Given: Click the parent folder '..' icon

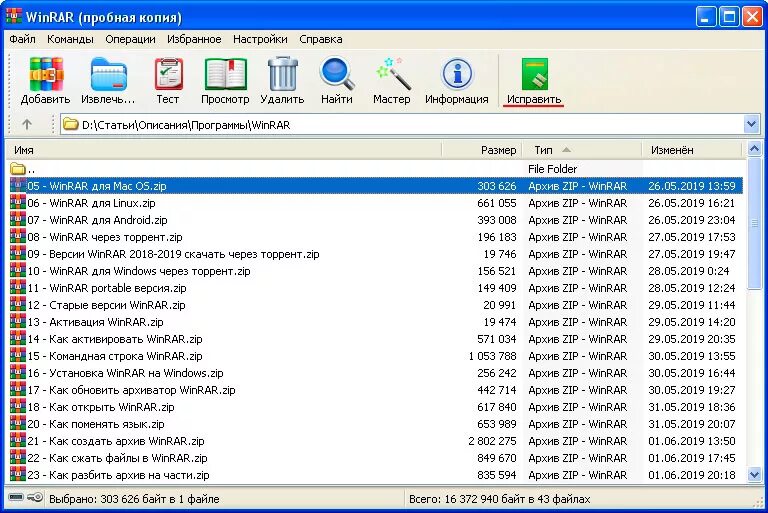Looking at the screenshot, I should pos(18,169).
